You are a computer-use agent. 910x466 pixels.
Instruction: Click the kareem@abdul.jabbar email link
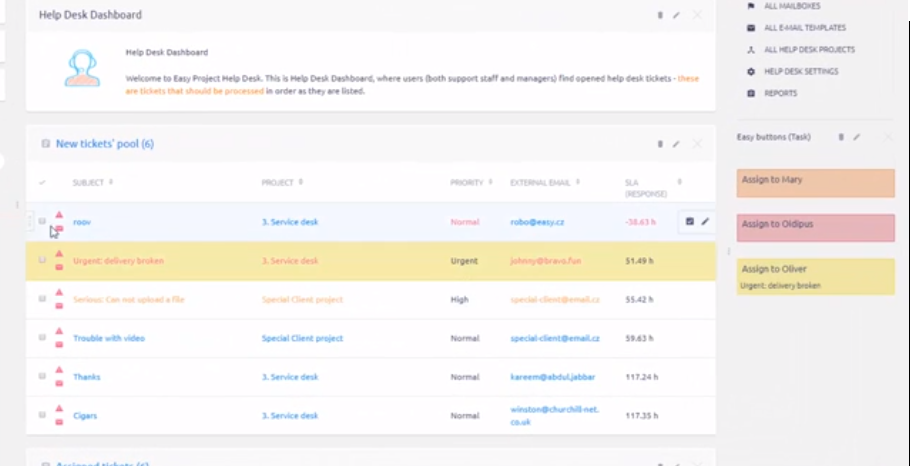[553, 377]
